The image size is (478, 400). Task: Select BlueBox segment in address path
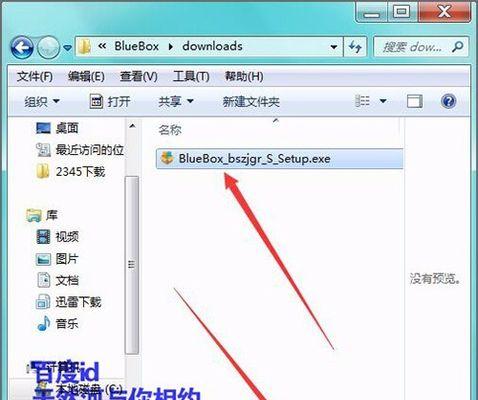(136, 46)
